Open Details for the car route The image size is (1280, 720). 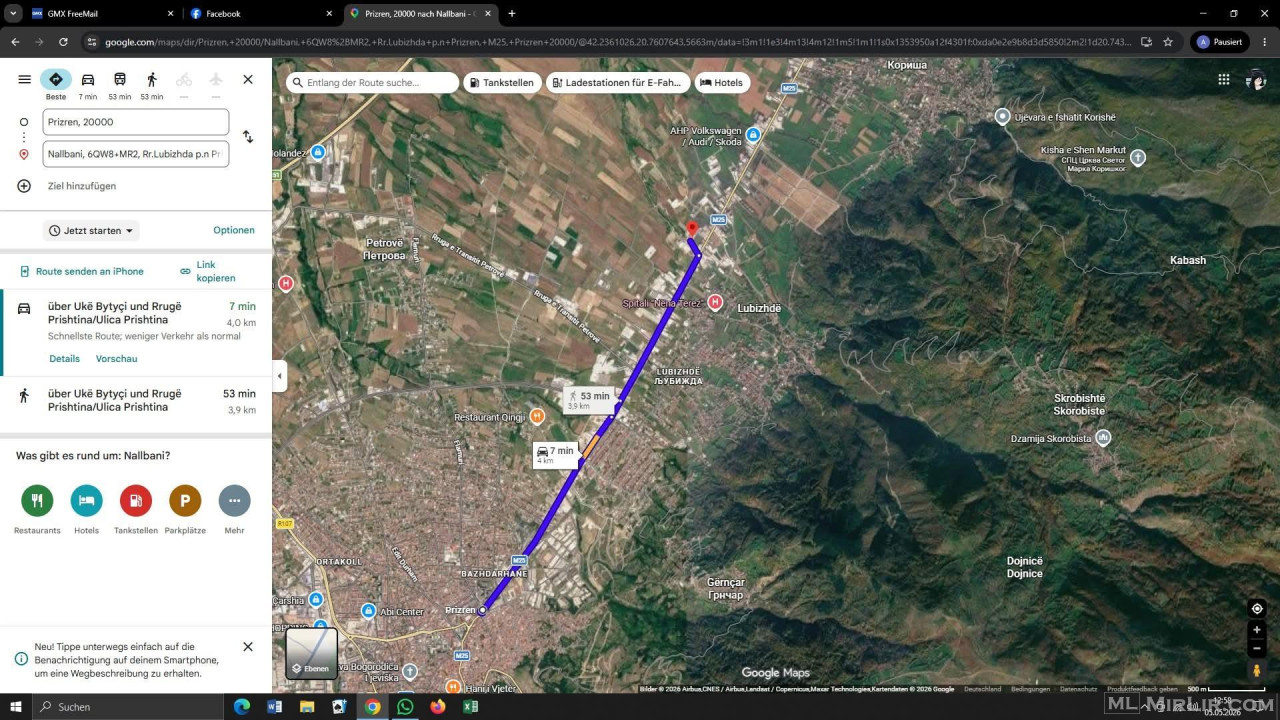[x=64, y=358]
